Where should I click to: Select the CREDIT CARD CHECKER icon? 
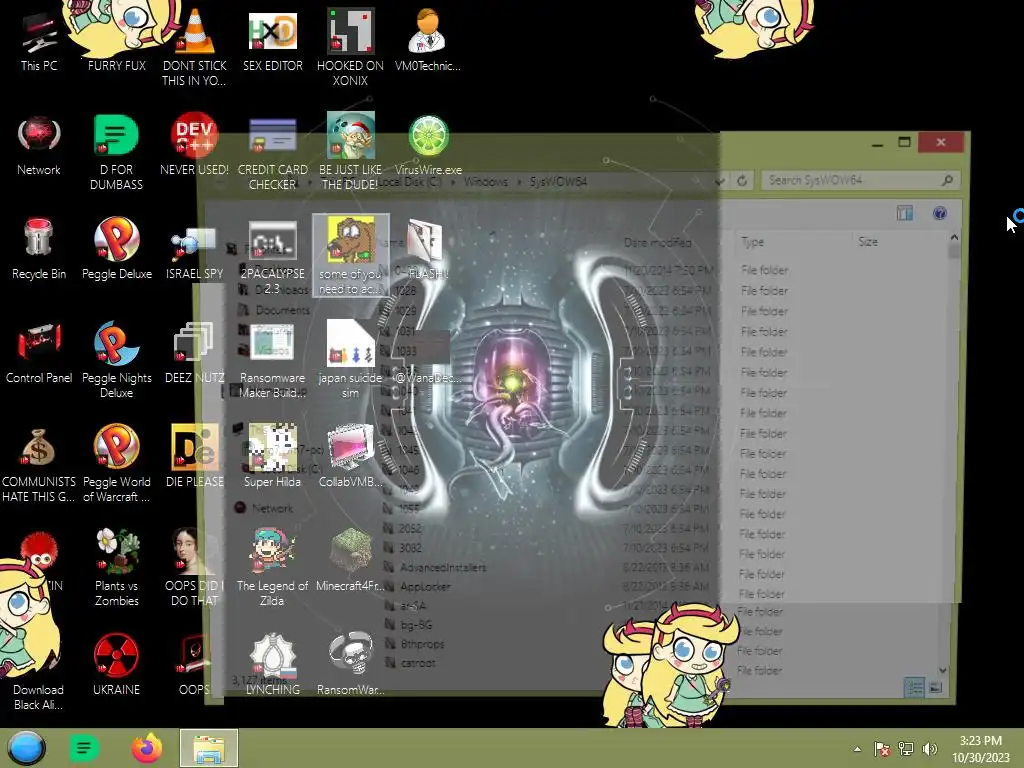click(272, 152)
